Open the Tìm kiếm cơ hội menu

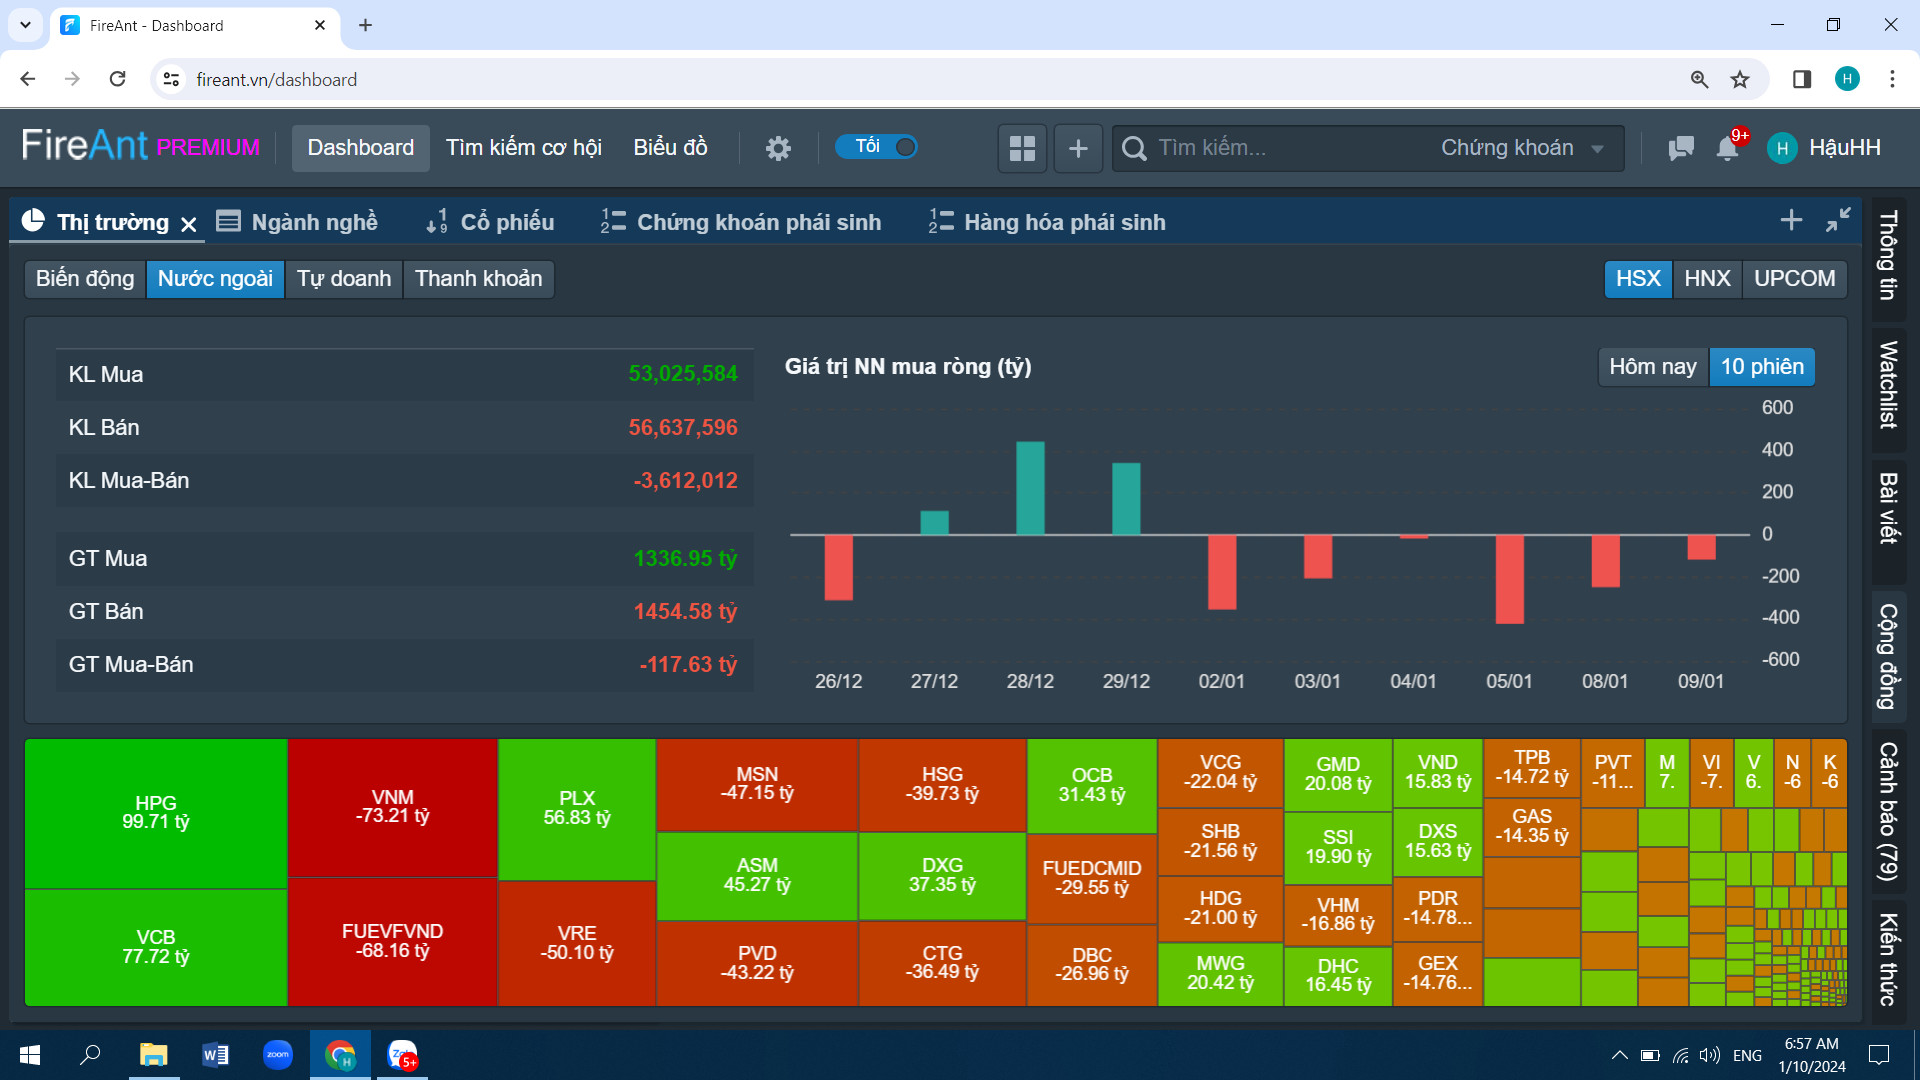pos(523,148)
